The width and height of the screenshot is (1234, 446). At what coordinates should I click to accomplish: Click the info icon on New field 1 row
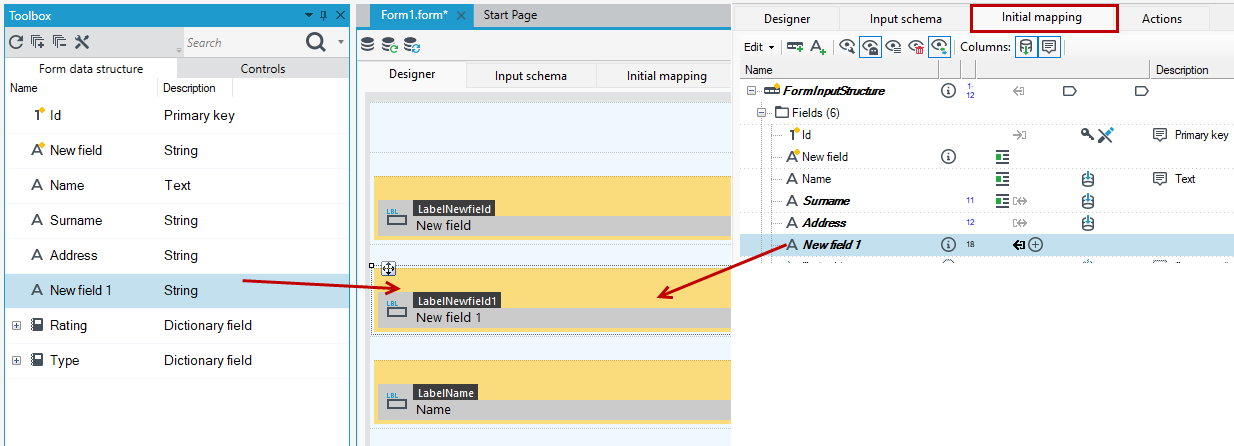coord(948,244)
